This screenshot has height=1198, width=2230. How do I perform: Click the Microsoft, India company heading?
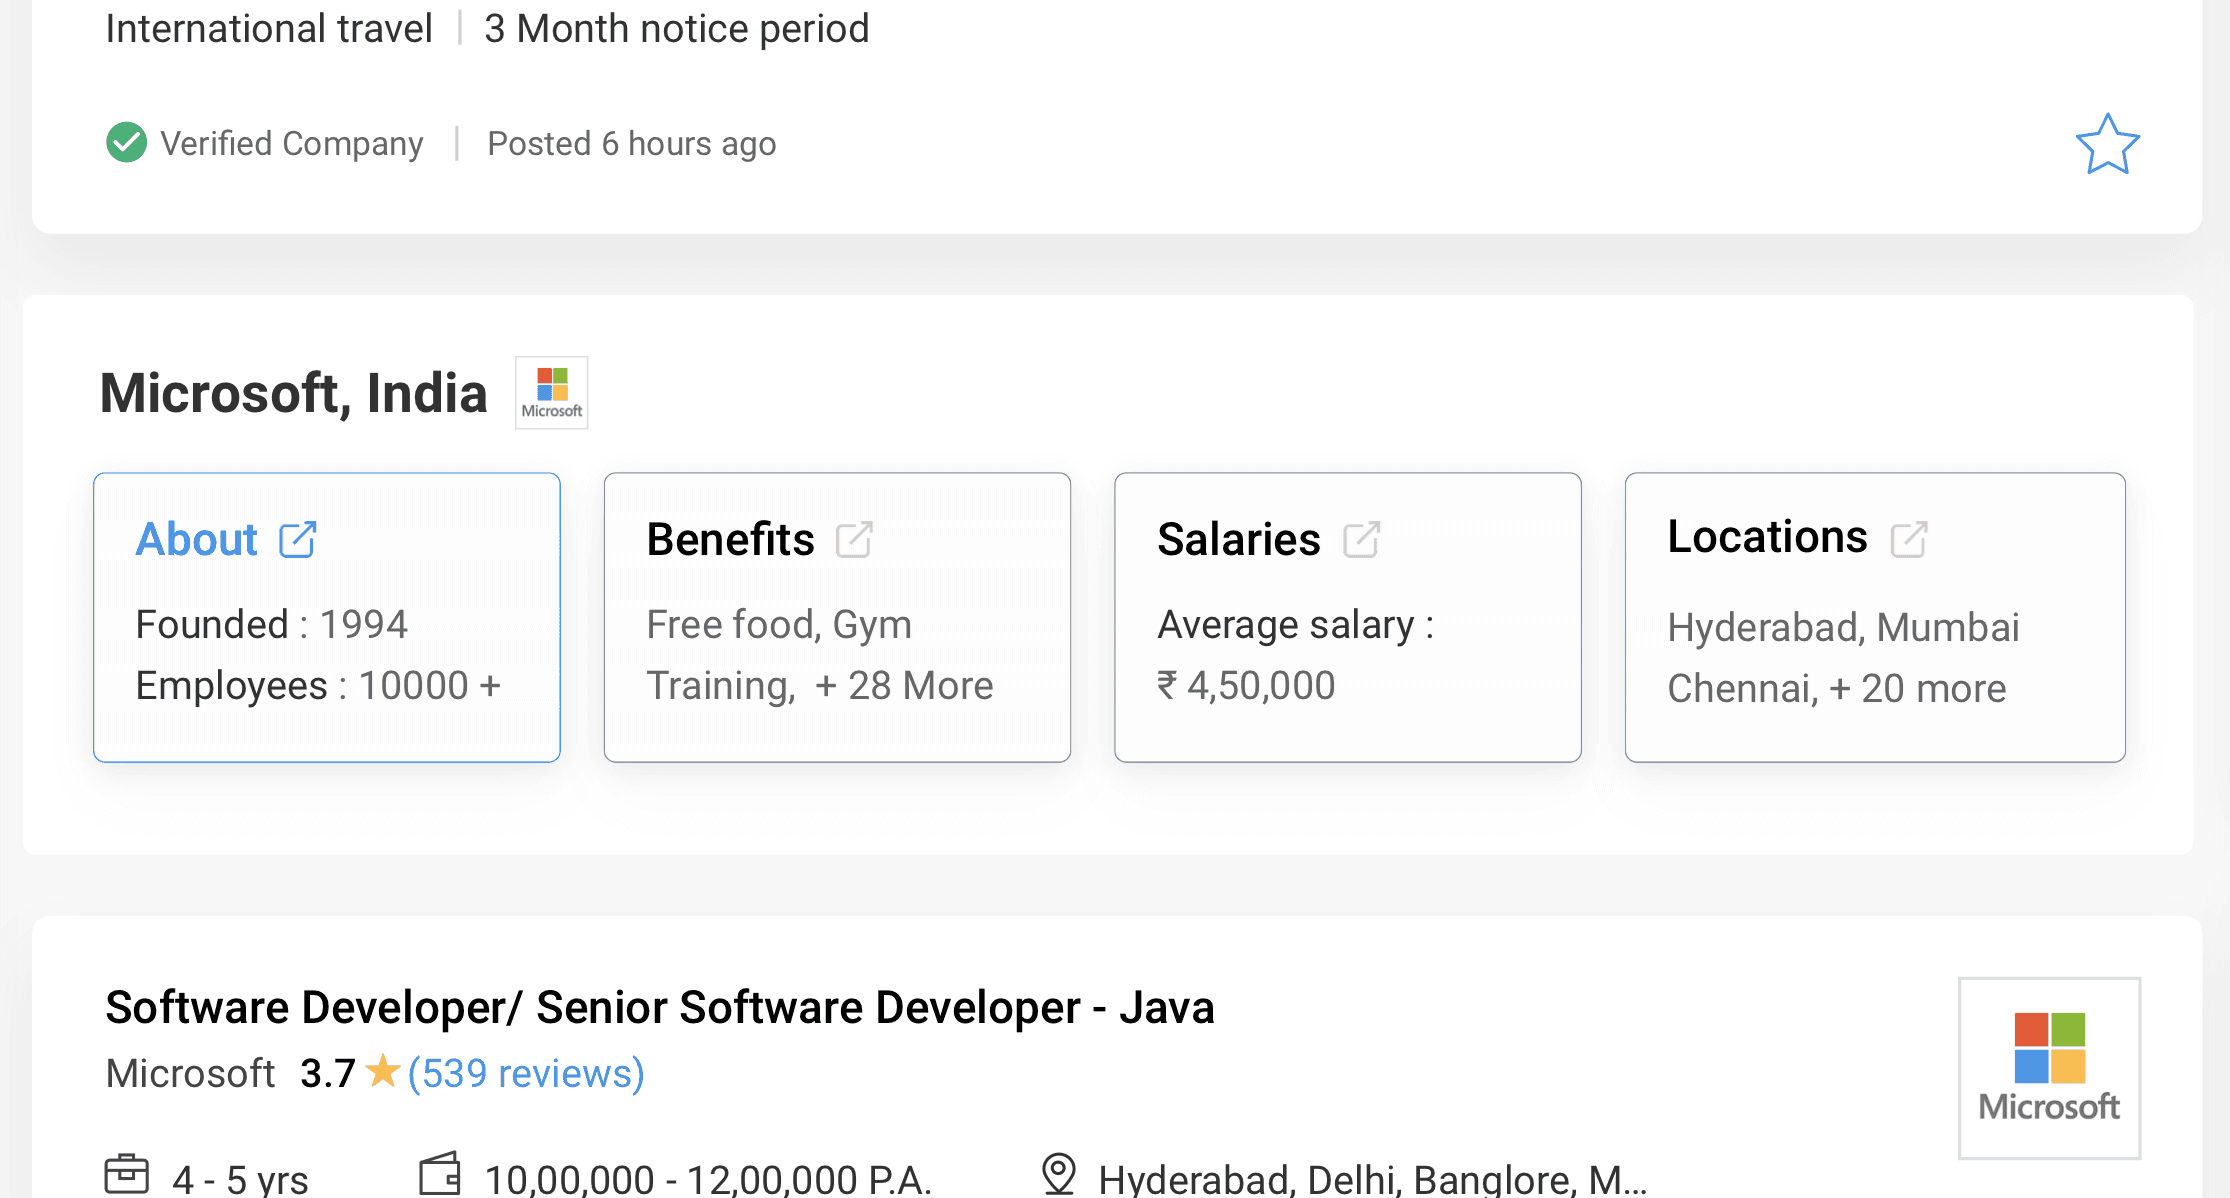pos(293,393)
